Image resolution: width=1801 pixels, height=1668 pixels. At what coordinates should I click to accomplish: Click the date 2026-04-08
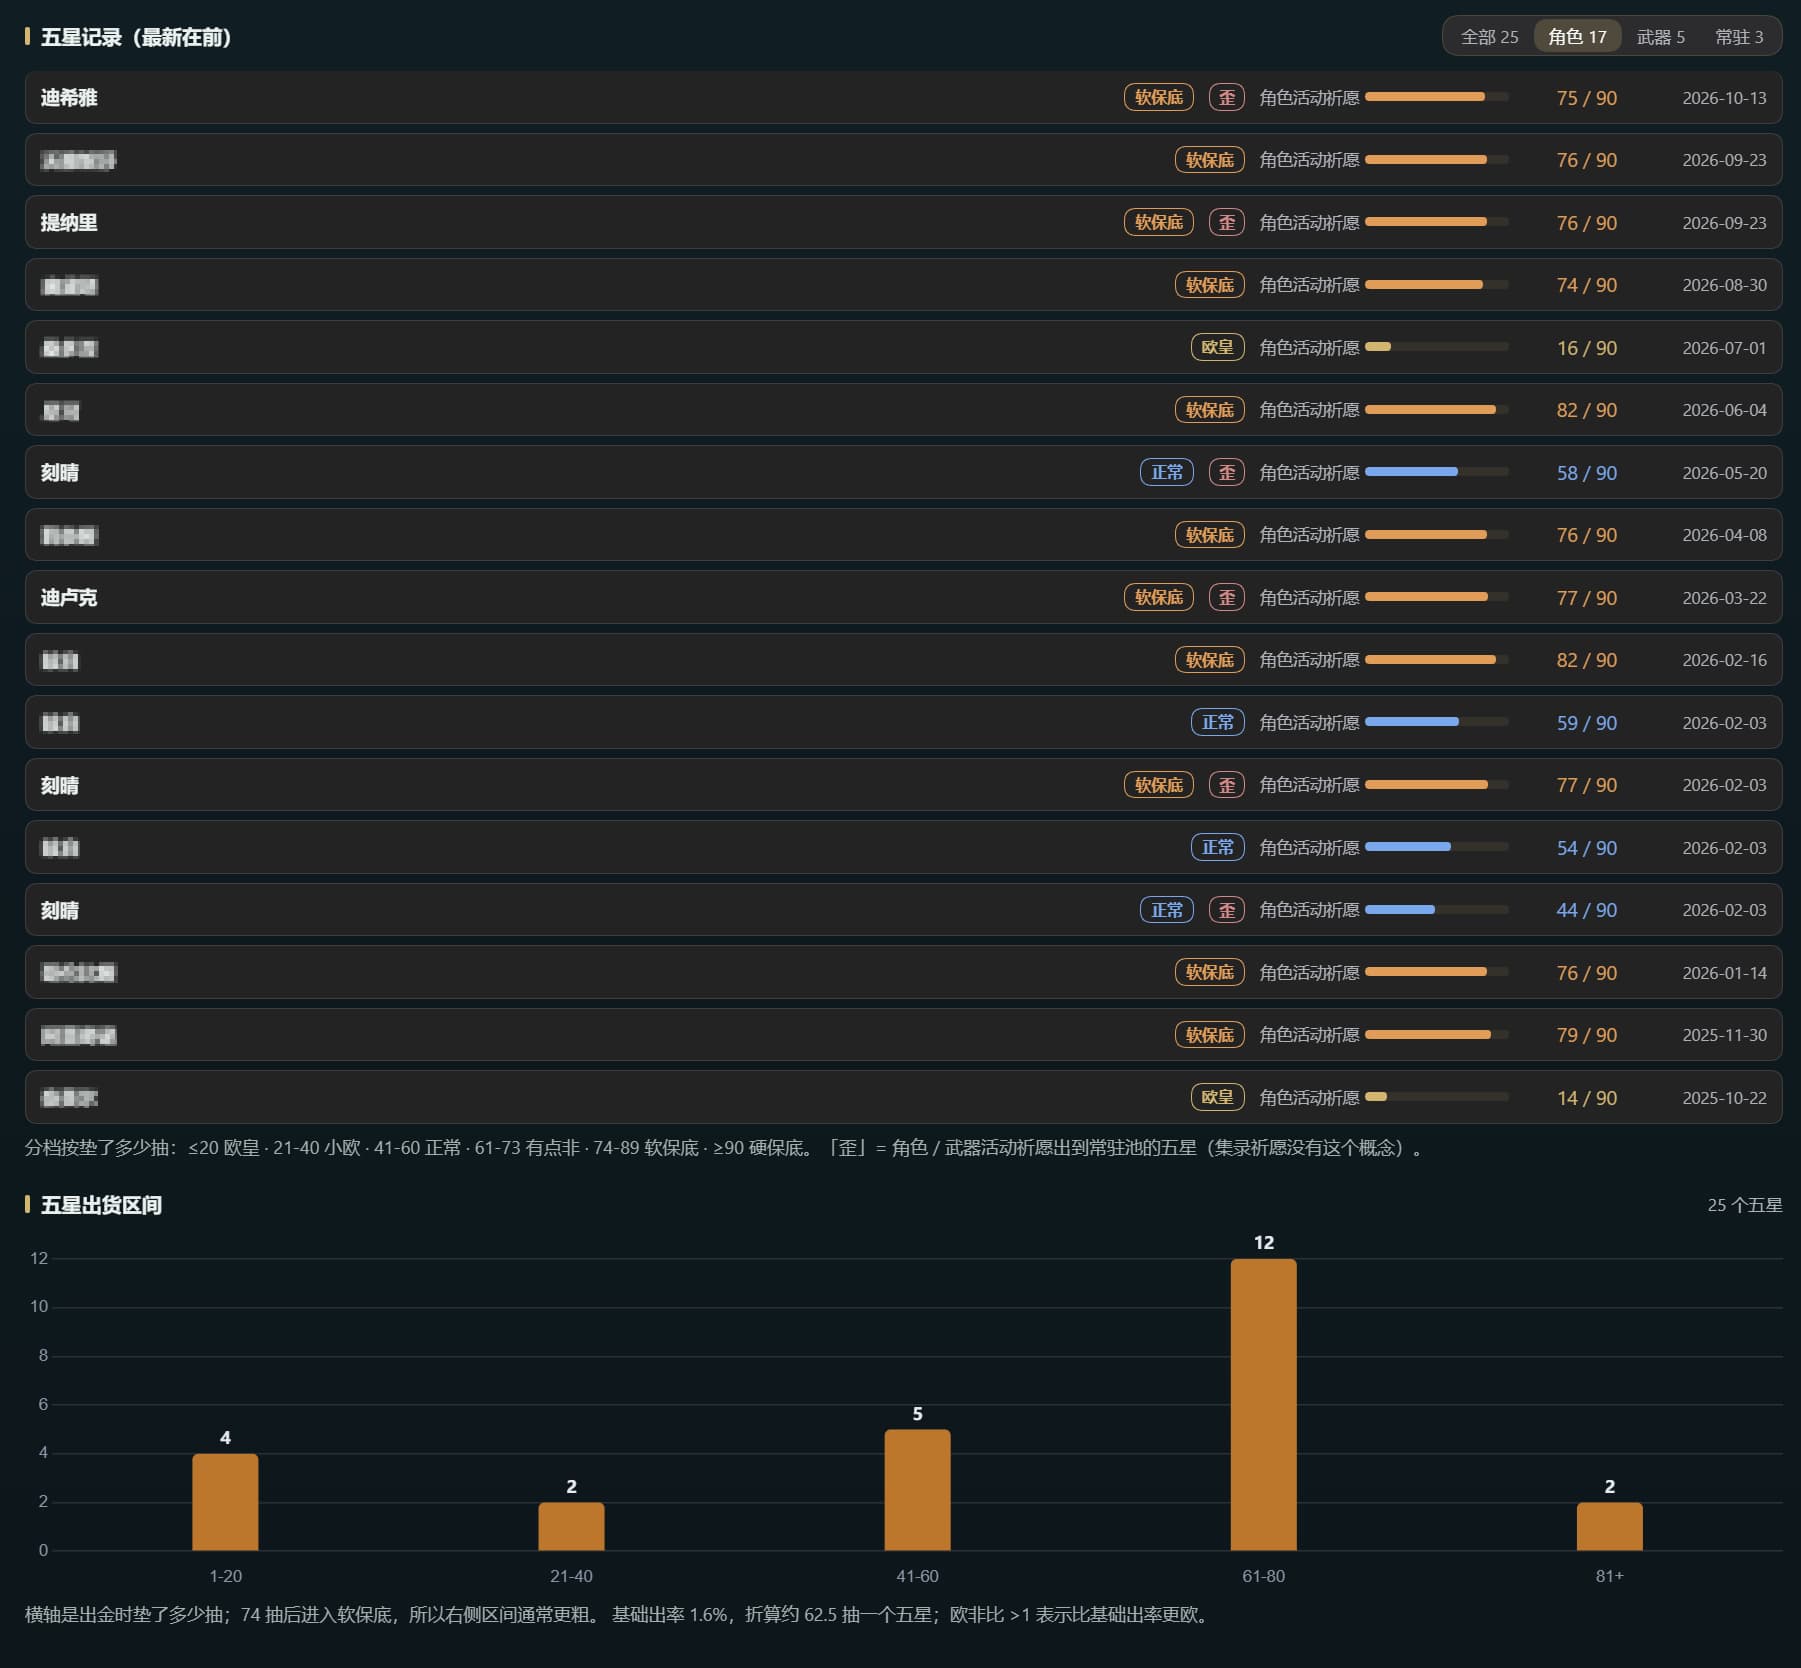(x=1724, y=535)
